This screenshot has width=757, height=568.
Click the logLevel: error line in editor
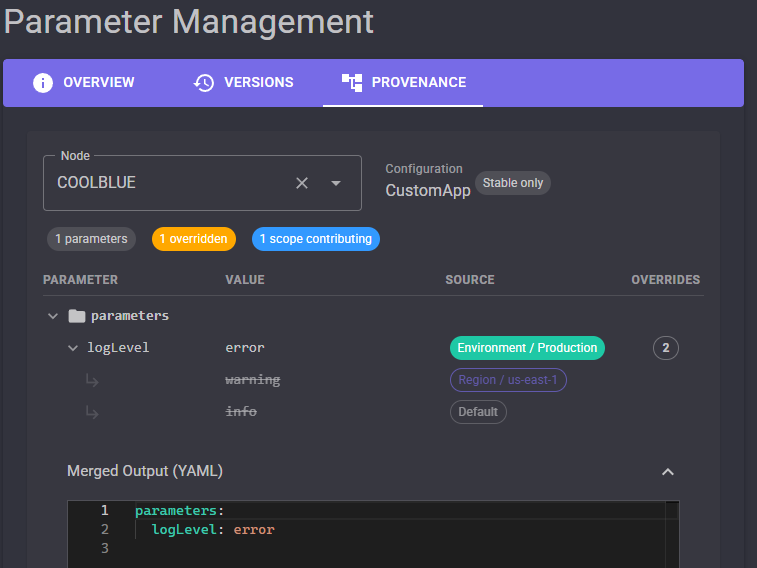[213, 530]
